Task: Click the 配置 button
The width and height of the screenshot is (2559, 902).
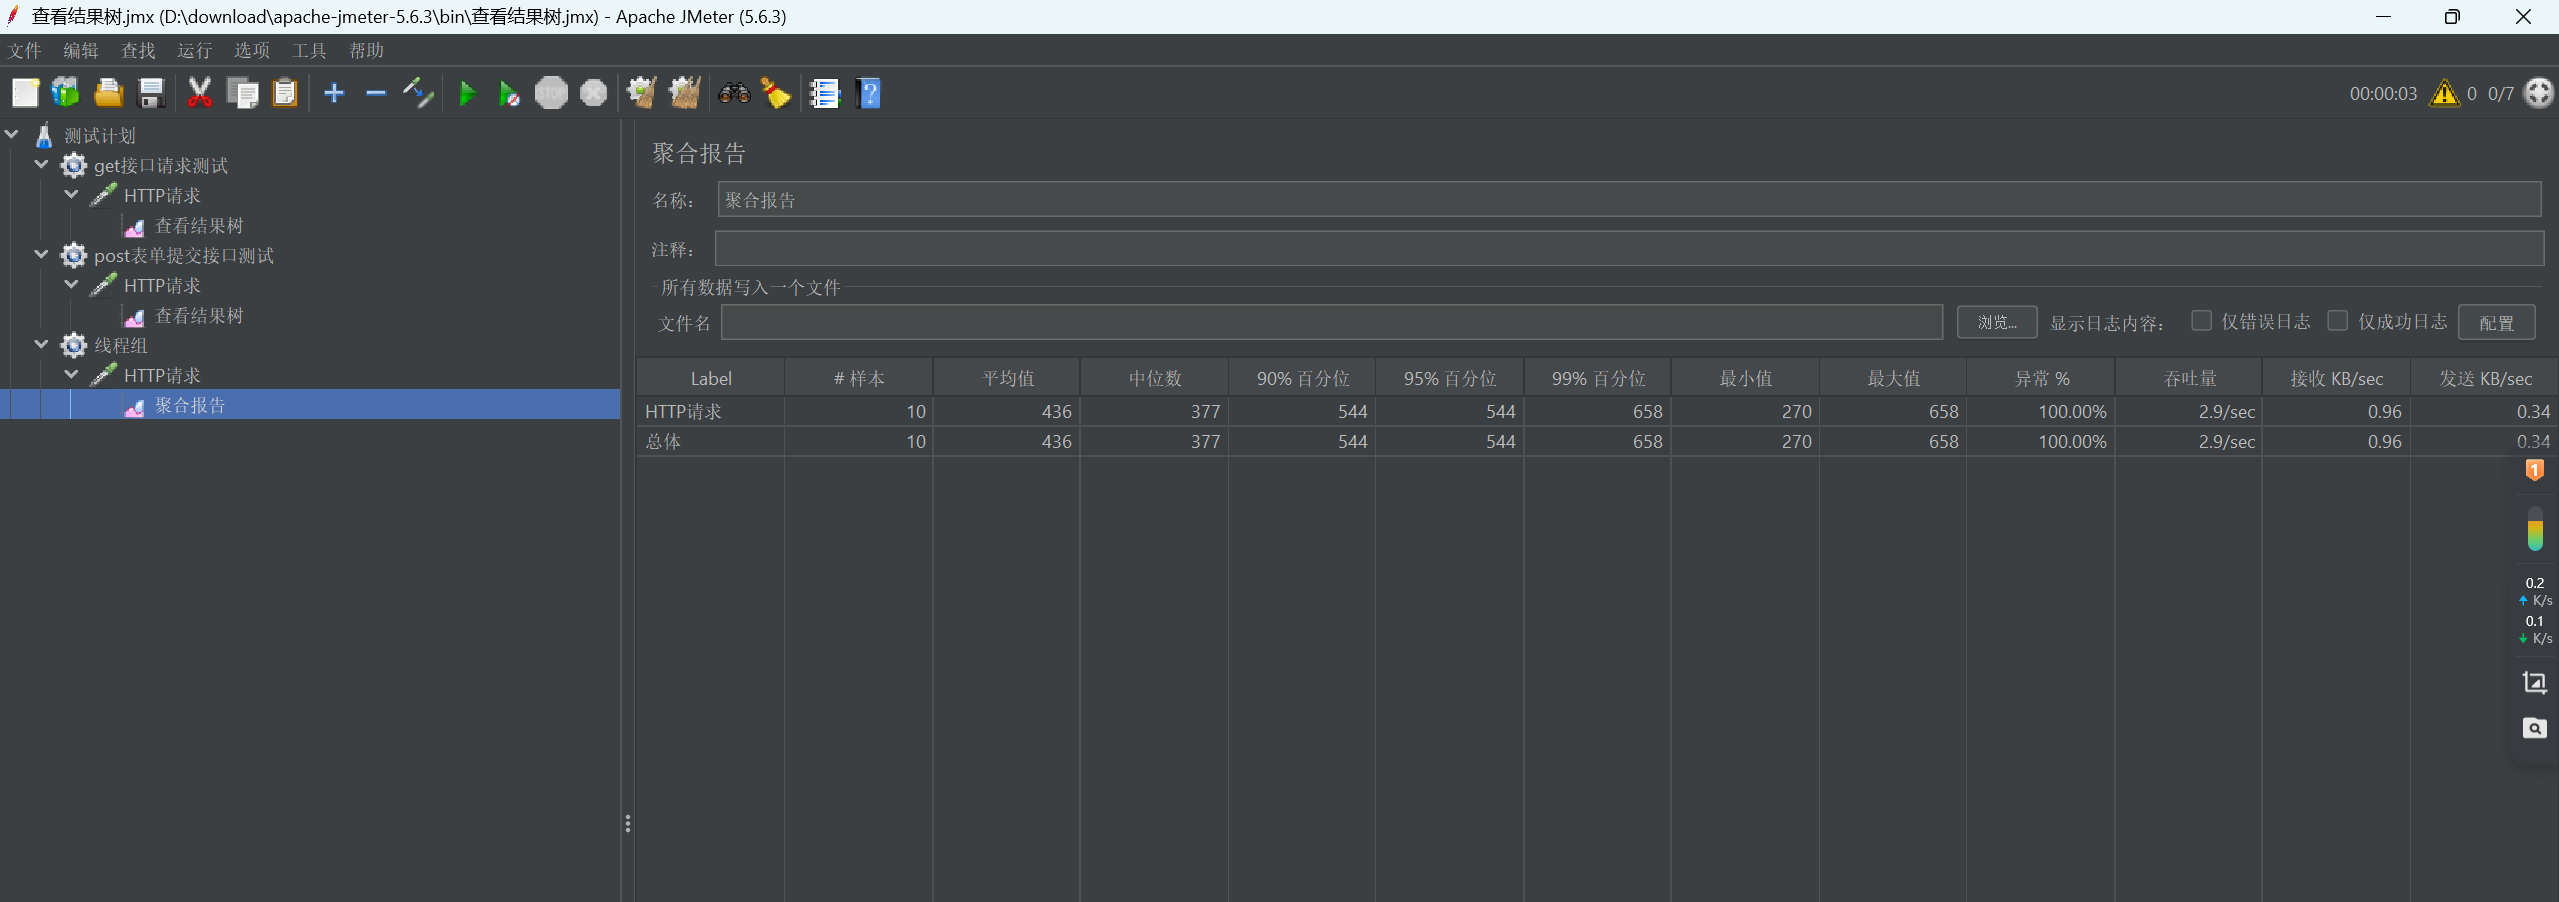Action: tap(2497, 322)
